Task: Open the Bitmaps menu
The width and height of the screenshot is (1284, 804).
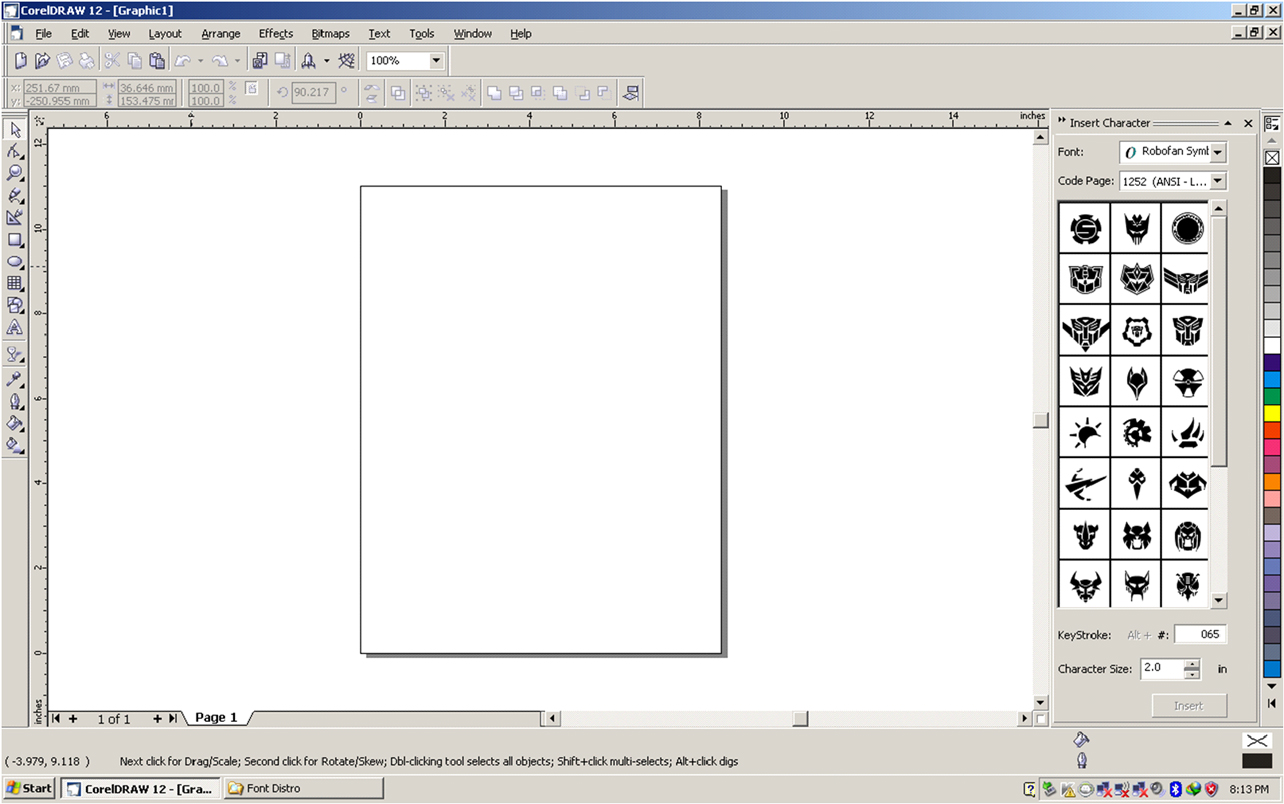Action: [330, 33]
